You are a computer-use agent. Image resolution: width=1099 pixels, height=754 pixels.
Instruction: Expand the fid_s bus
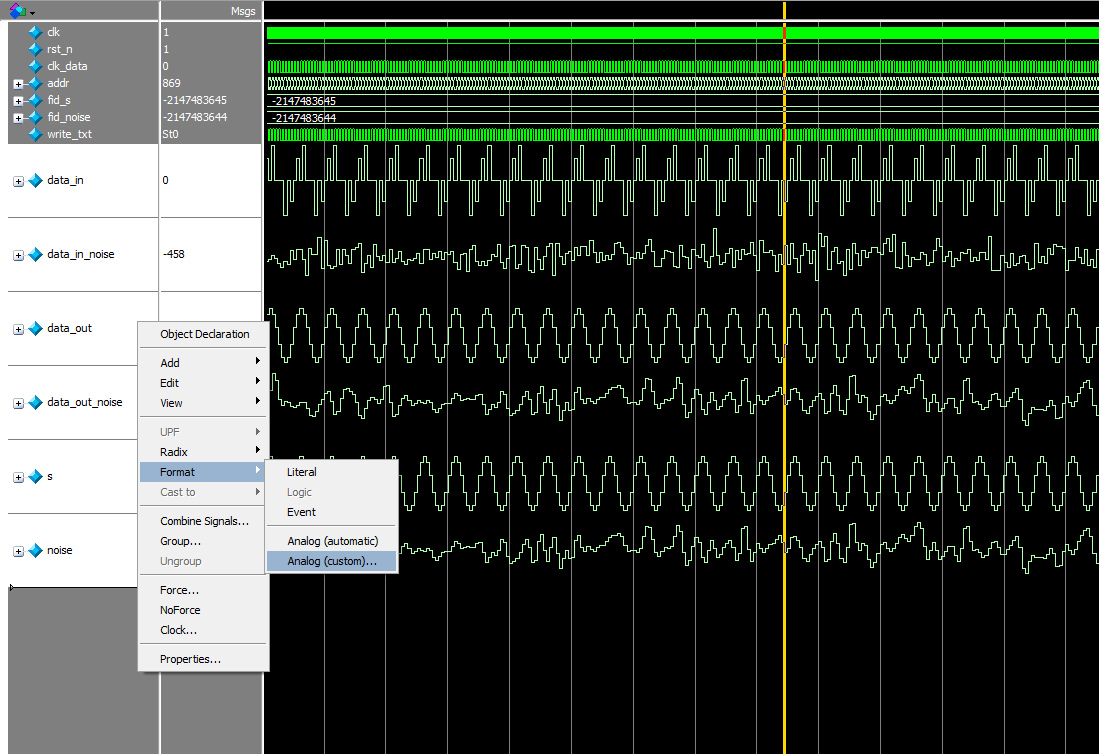click(18, 101)
